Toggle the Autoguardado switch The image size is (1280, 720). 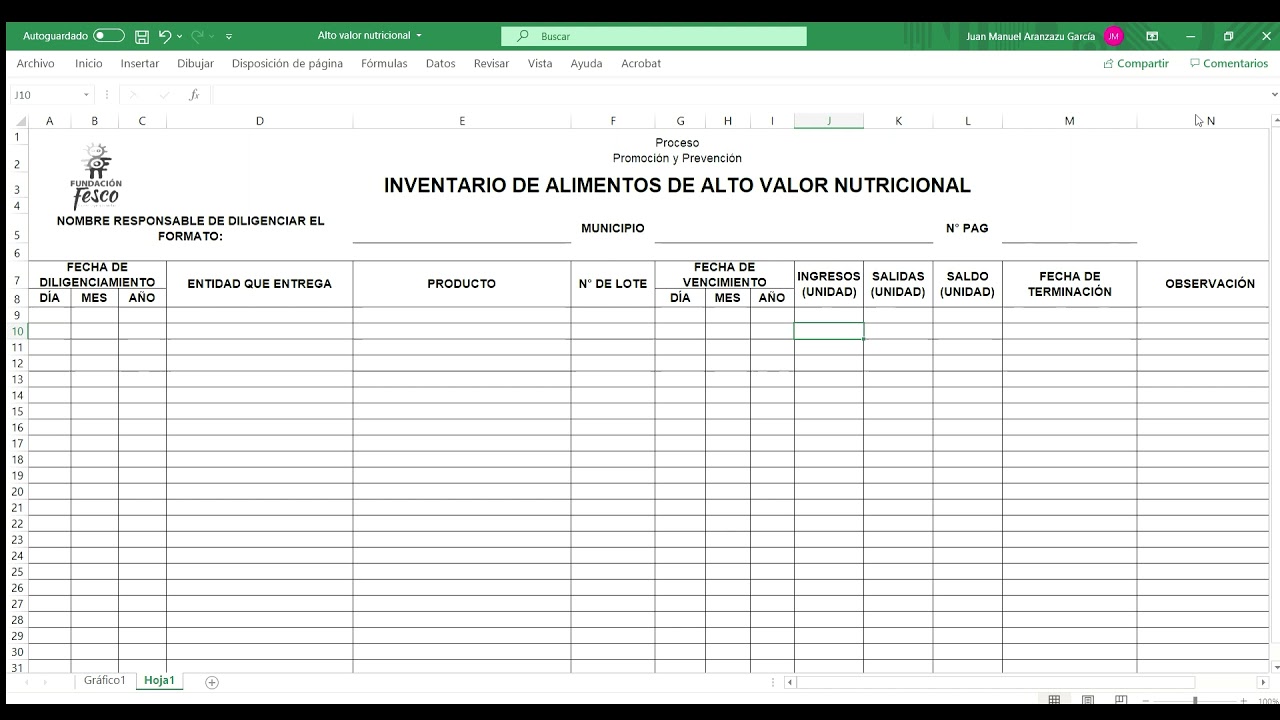tap(109, 36)
